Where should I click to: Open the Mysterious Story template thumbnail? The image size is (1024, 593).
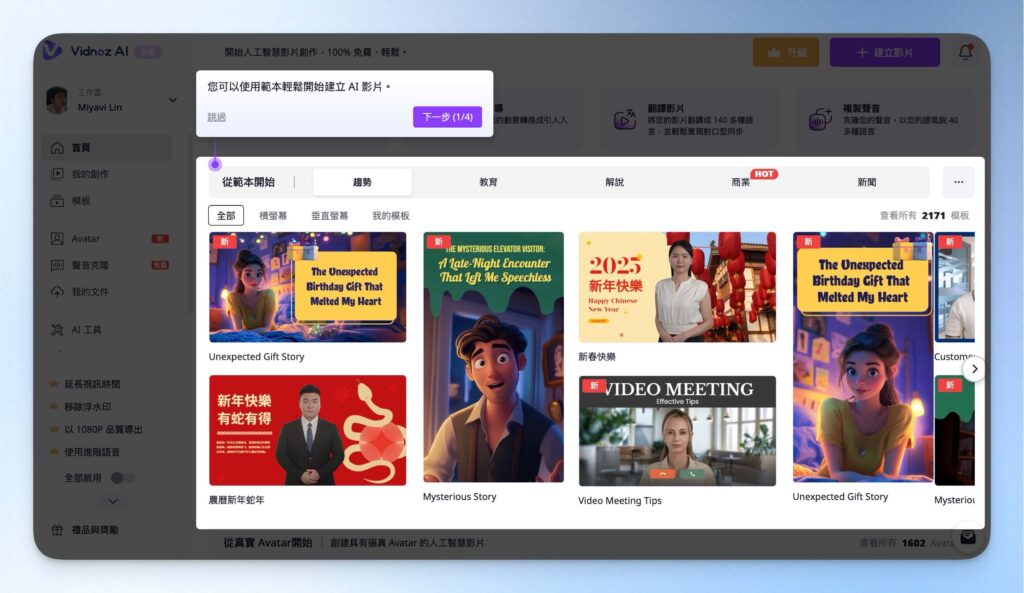click(x=493, y=357)
